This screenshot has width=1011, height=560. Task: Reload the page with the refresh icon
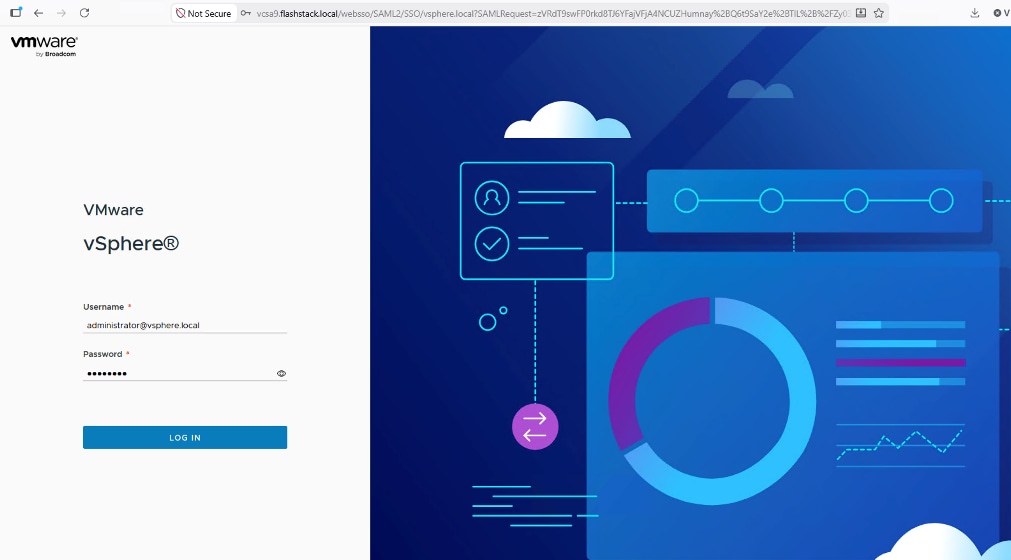tap(84, 13)
